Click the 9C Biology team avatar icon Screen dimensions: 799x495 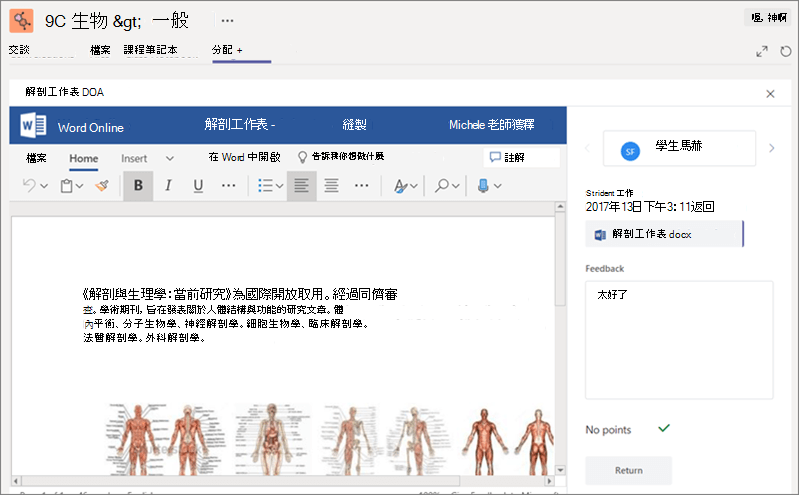click(x=21, y=20)
